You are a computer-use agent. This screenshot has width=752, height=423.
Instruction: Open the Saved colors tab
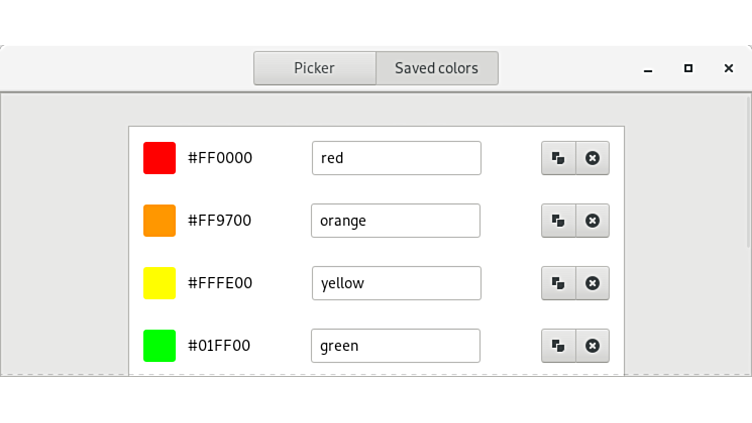436,69
